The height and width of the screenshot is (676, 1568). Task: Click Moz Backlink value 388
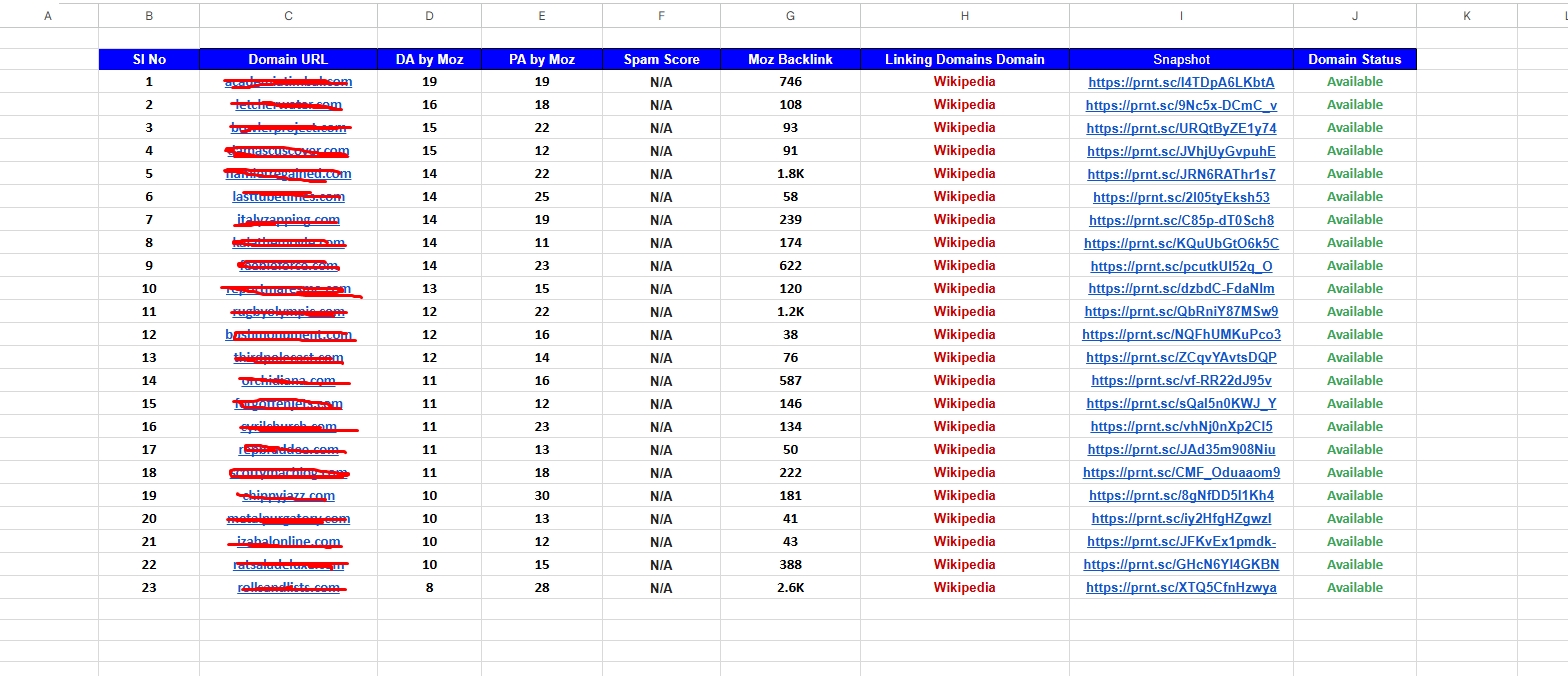tap(790, 564)
